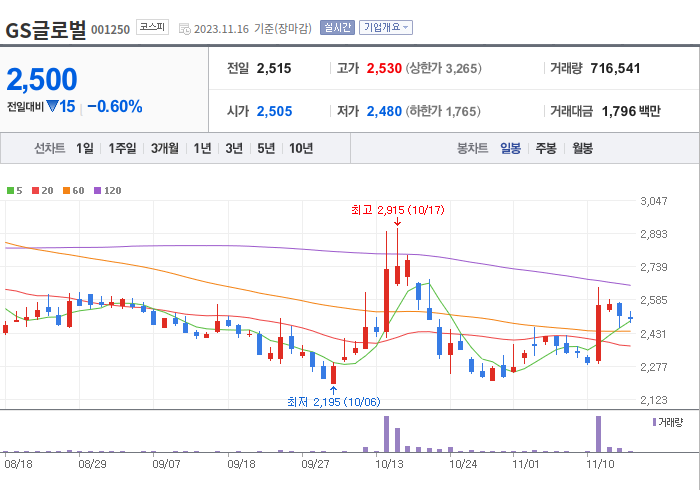
Task: Click the calendar icon beside the date
Action: [x=184, y=29]
